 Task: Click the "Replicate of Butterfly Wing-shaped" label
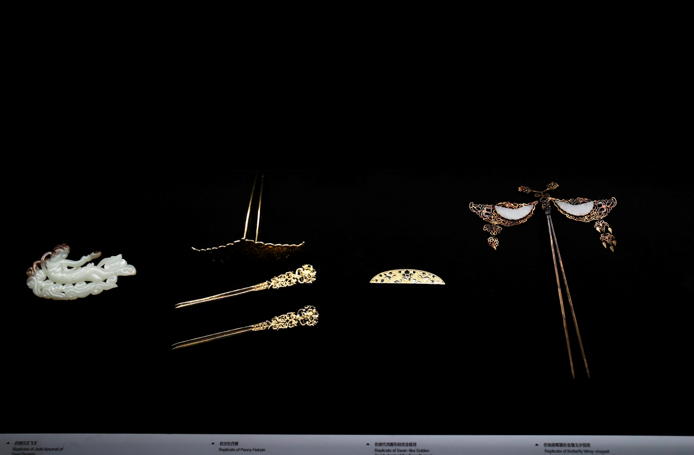click(577, 451)
